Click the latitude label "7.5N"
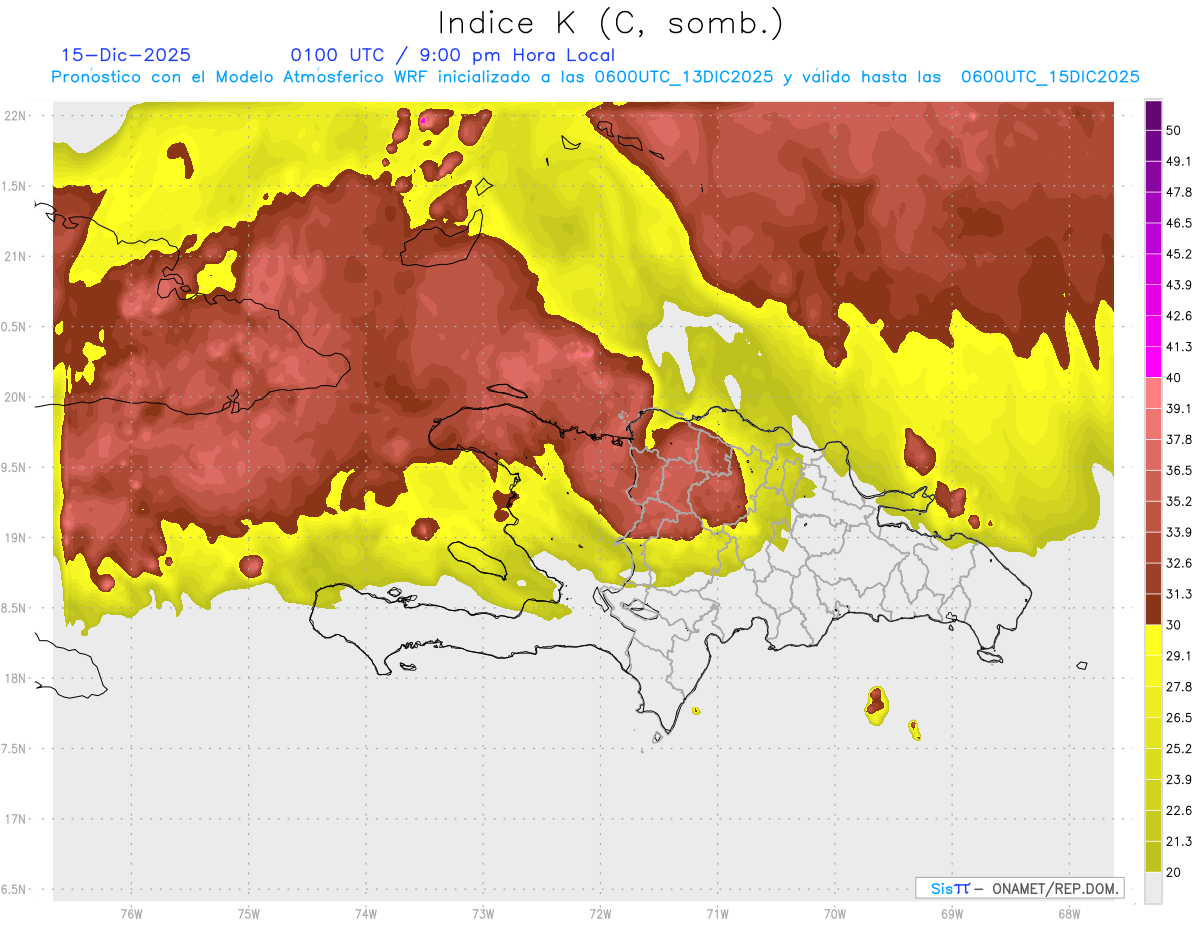1200x927 pixels. click(14, 749)
